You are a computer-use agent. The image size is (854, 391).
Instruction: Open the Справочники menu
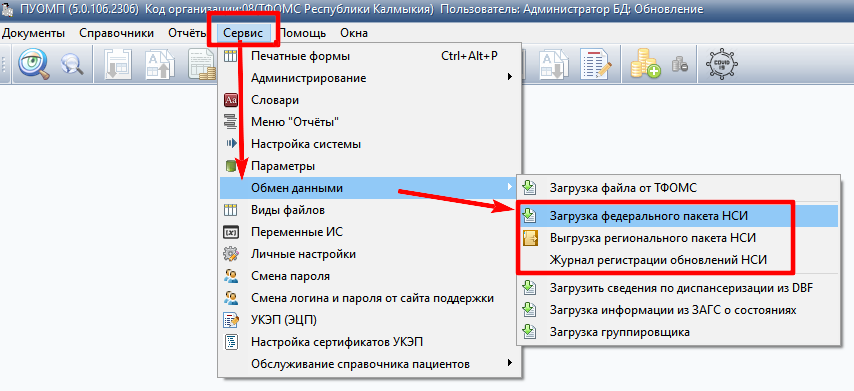tap(117, 33)
